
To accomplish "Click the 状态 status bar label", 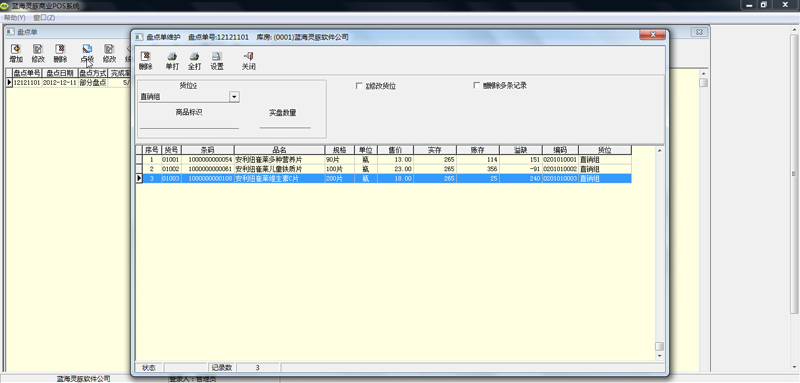I will [148, 367].
